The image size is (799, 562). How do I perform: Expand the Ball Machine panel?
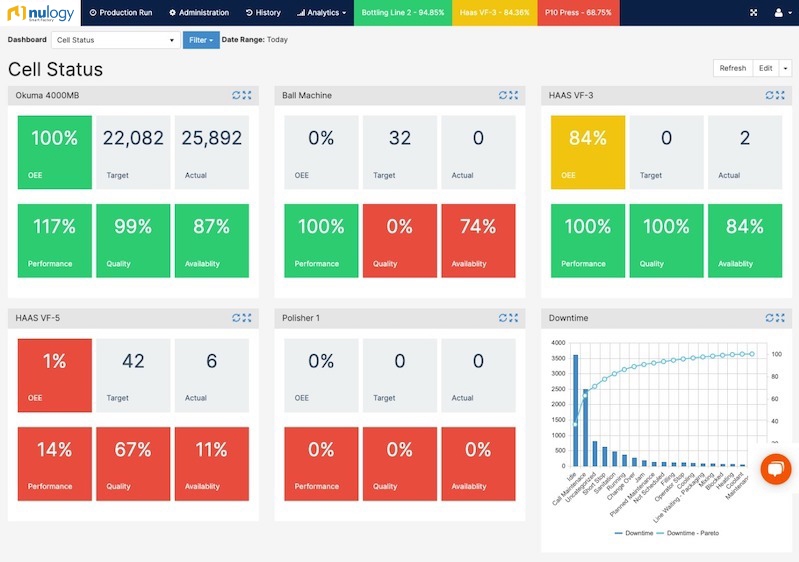(514, 95)
